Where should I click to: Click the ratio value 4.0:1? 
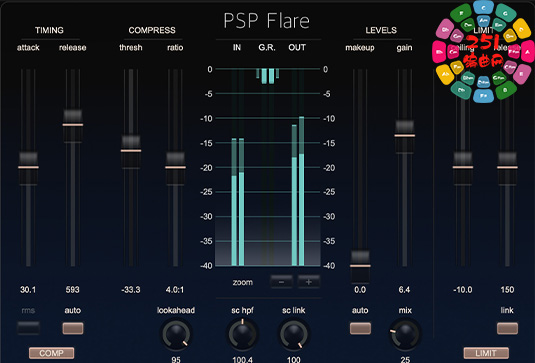click(175, 290)
